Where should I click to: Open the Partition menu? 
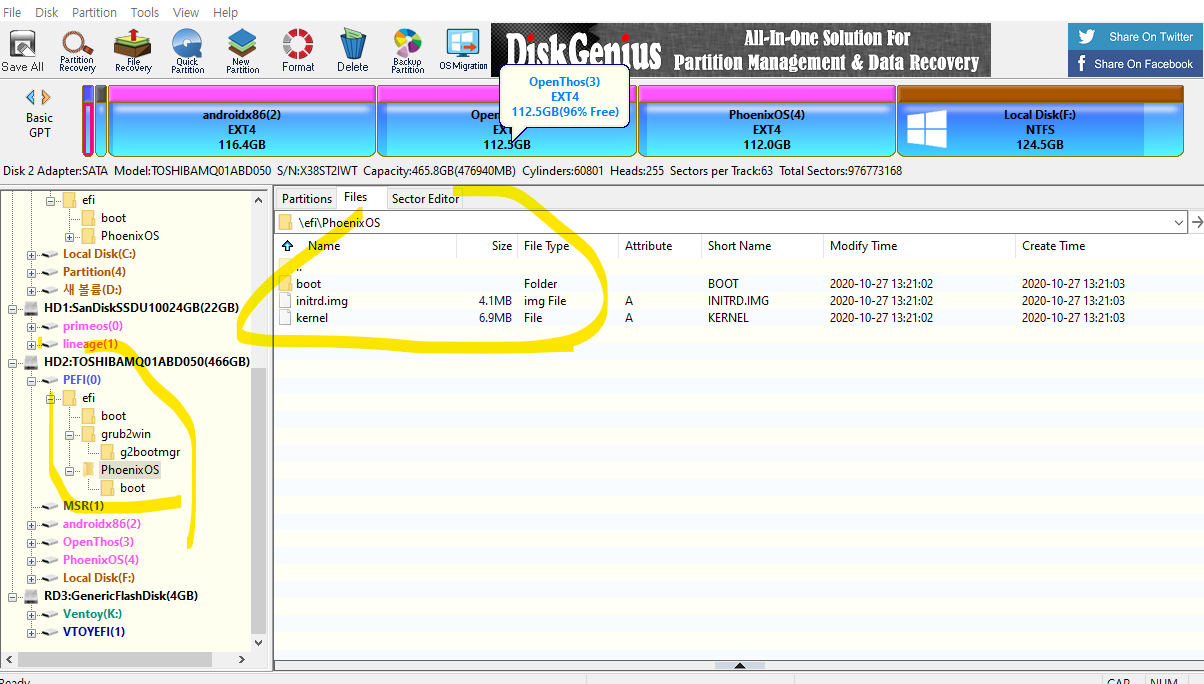tap(94, 12)
